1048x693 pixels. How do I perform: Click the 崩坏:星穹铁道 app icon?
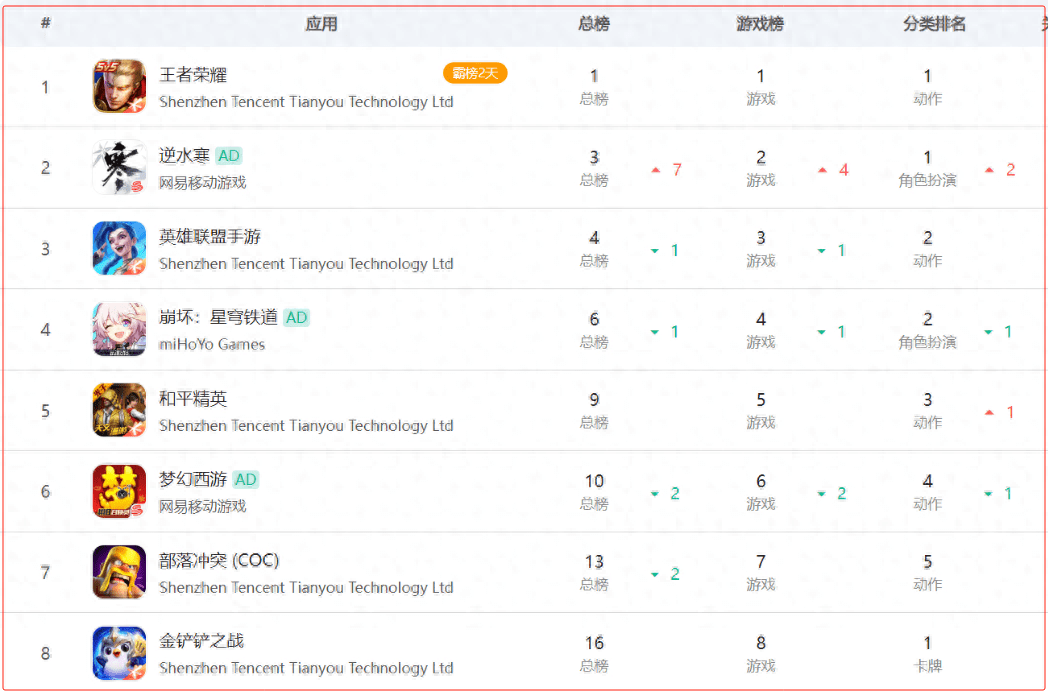(x=119, y=329)
